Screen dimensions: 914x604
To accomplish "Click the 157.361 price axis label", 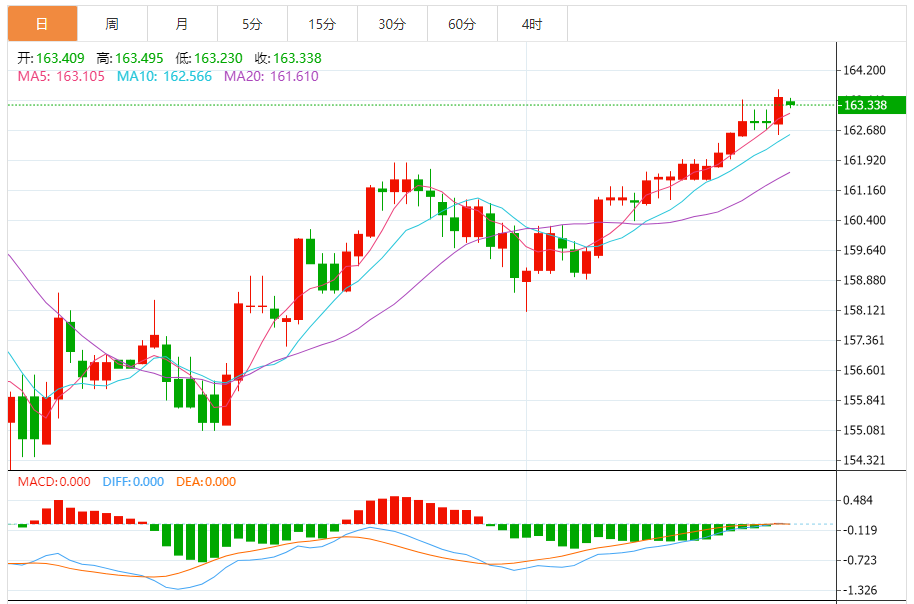I will (x=865, y=340).
